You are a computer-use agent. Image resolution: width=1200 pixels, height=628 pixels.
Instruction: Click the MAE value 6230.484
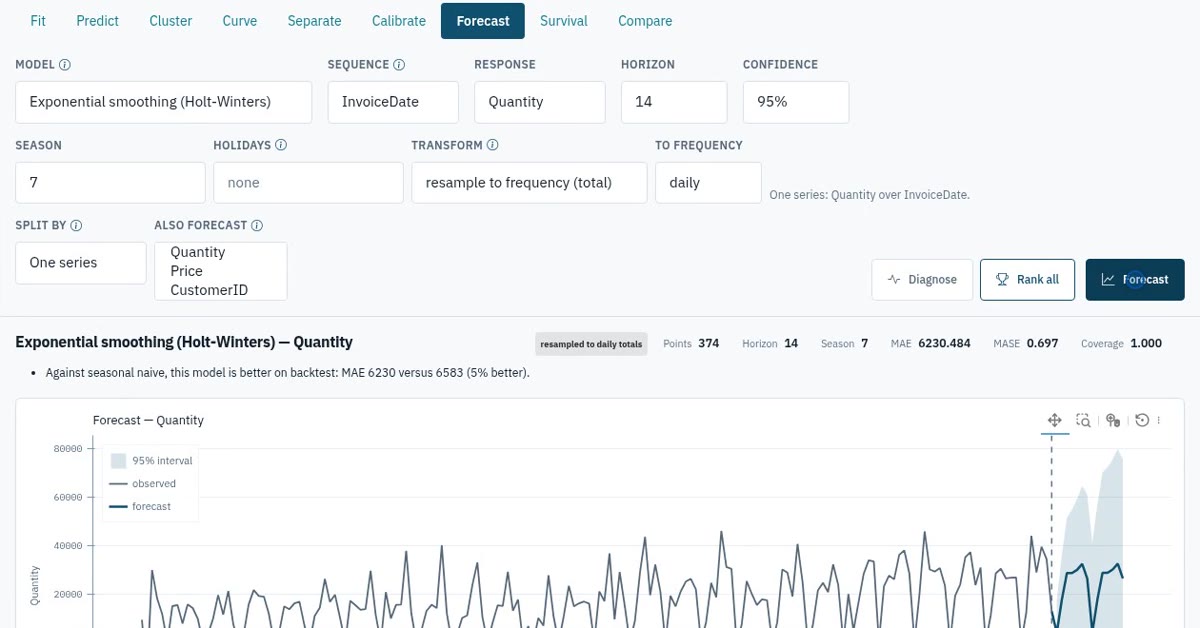pyautogui.click(x=944, y=343)
